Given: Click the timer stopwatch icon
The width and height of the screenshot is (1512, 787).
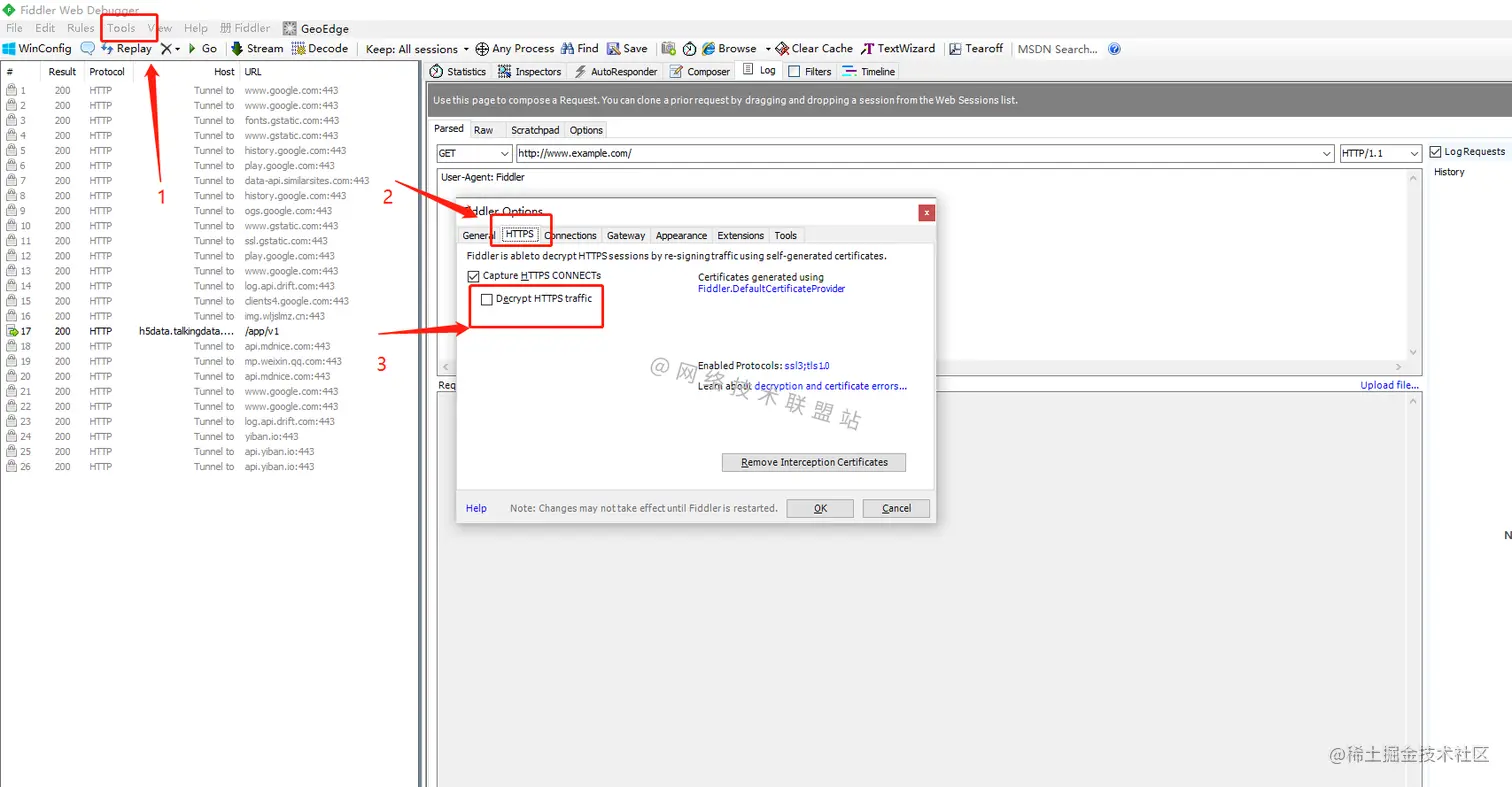Looking at the screenshot, I should (689, 48).
